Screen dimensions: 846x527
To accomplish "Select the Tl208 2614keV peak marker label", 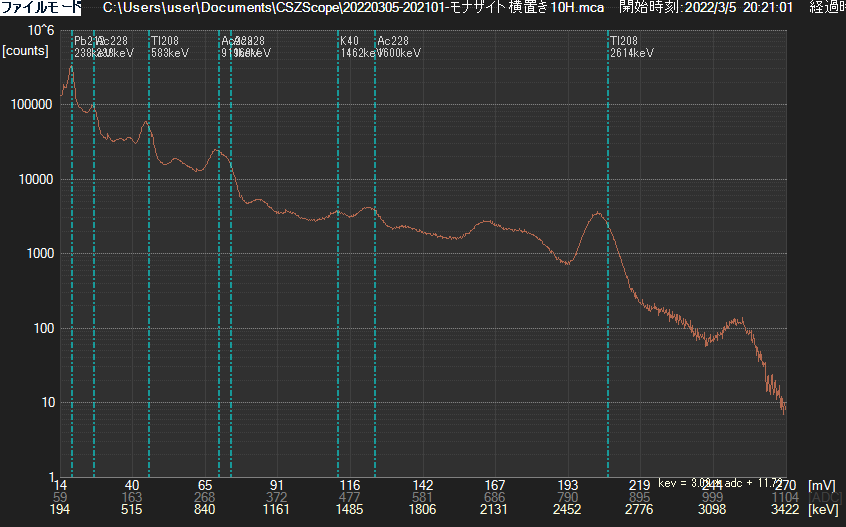I will point(631,47).
